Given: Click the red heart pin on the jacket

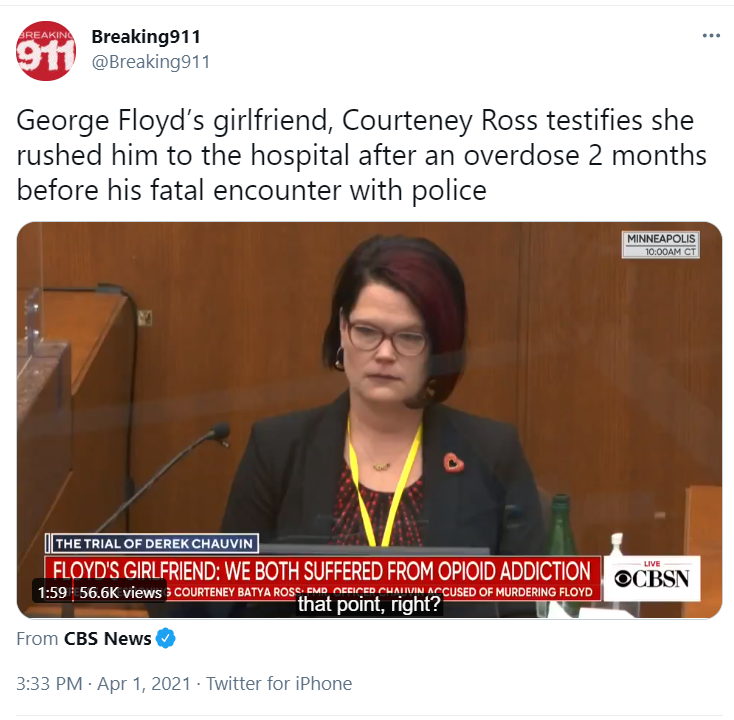Looking at the screenshot, I should pos(453,463).
